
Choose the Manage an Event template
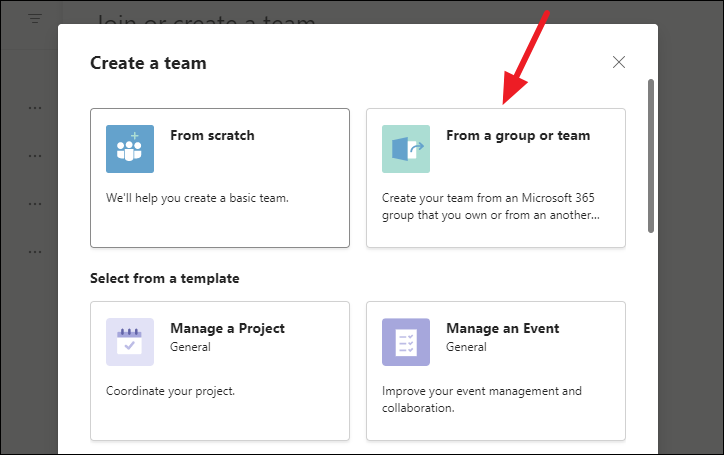pos(496,371)
